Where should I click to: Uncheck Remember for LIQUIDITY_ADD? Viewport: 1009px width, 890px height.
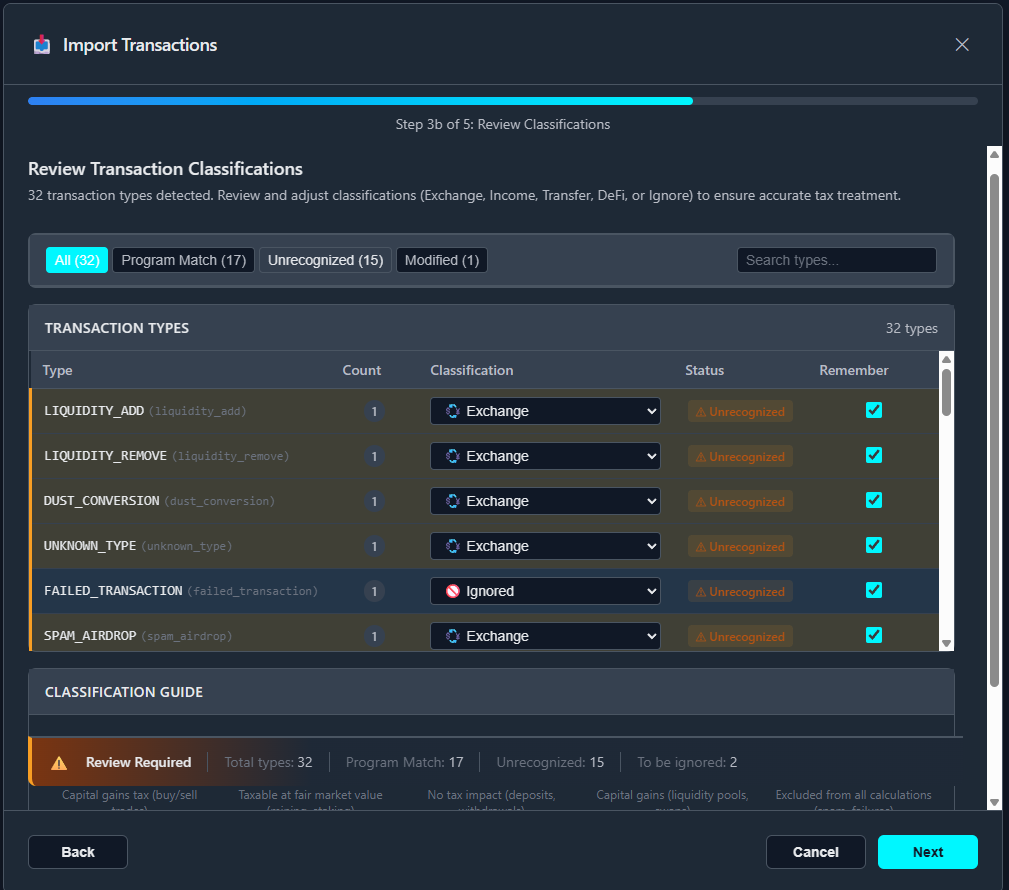874,410
